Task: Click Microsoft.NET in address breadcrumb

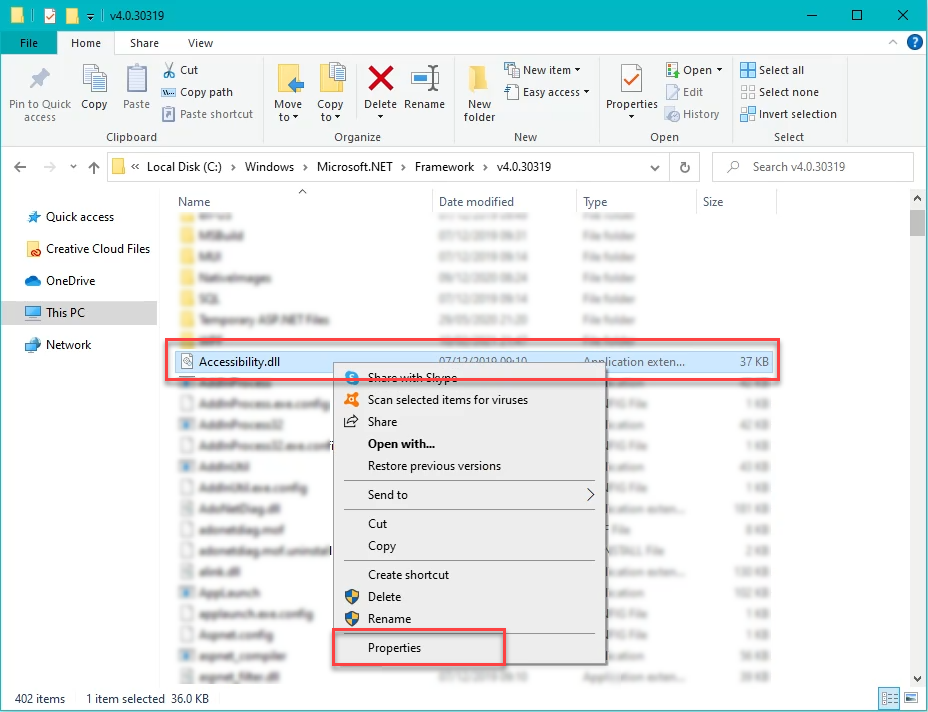Action: (x=355, y=167)
